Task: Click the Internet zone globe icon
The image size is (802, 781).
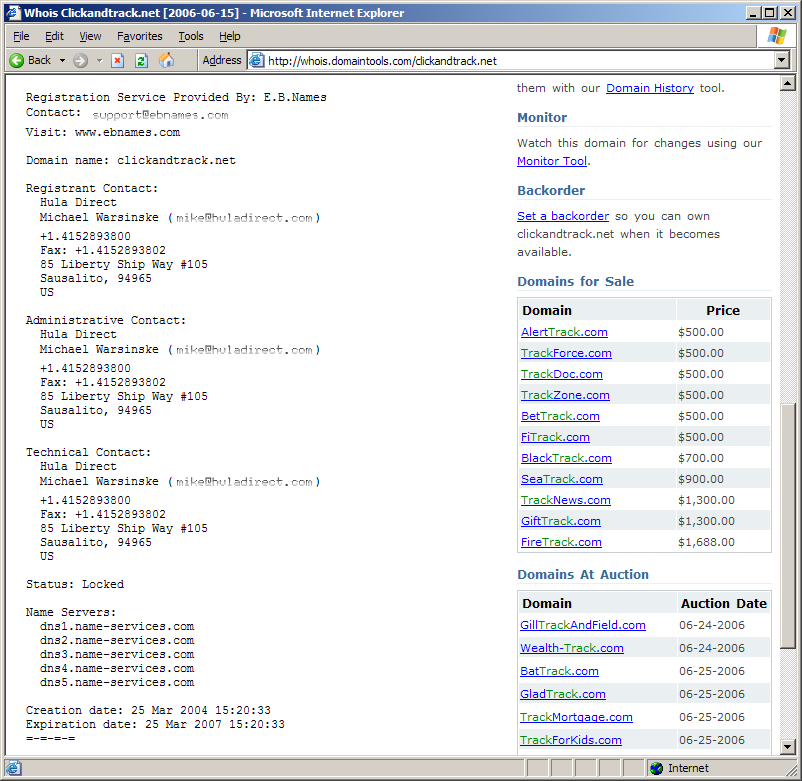Action: pos(656,768)
